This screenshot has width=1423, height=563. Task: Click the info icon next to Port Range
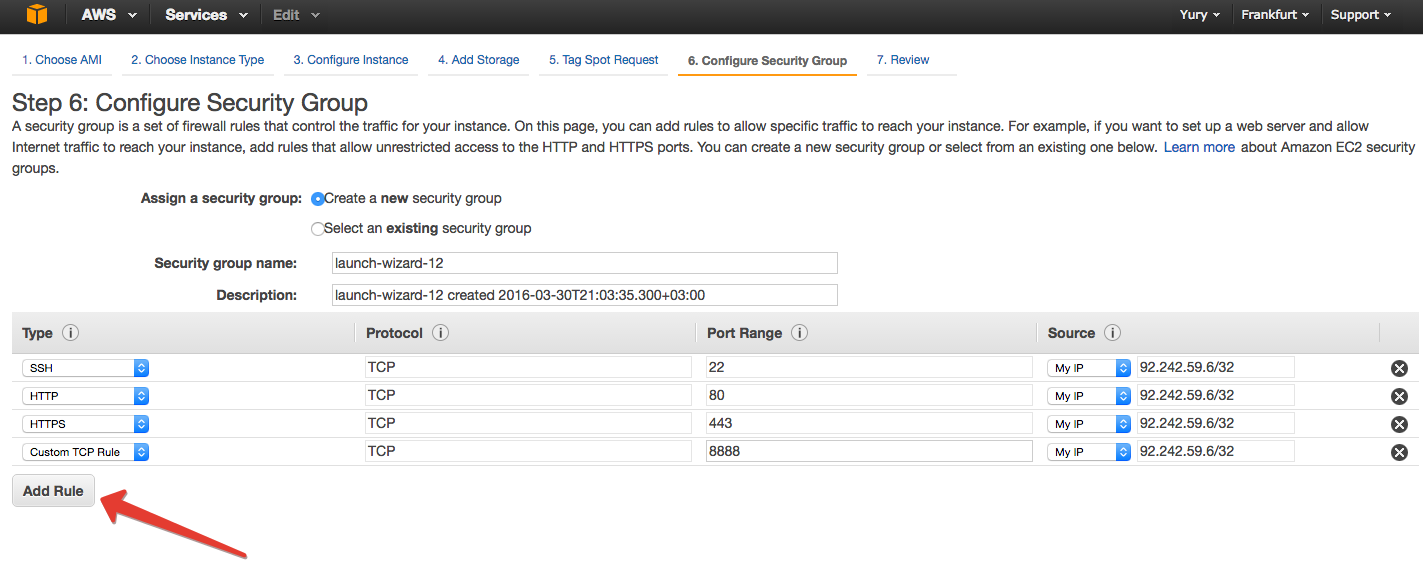[799, 333]
